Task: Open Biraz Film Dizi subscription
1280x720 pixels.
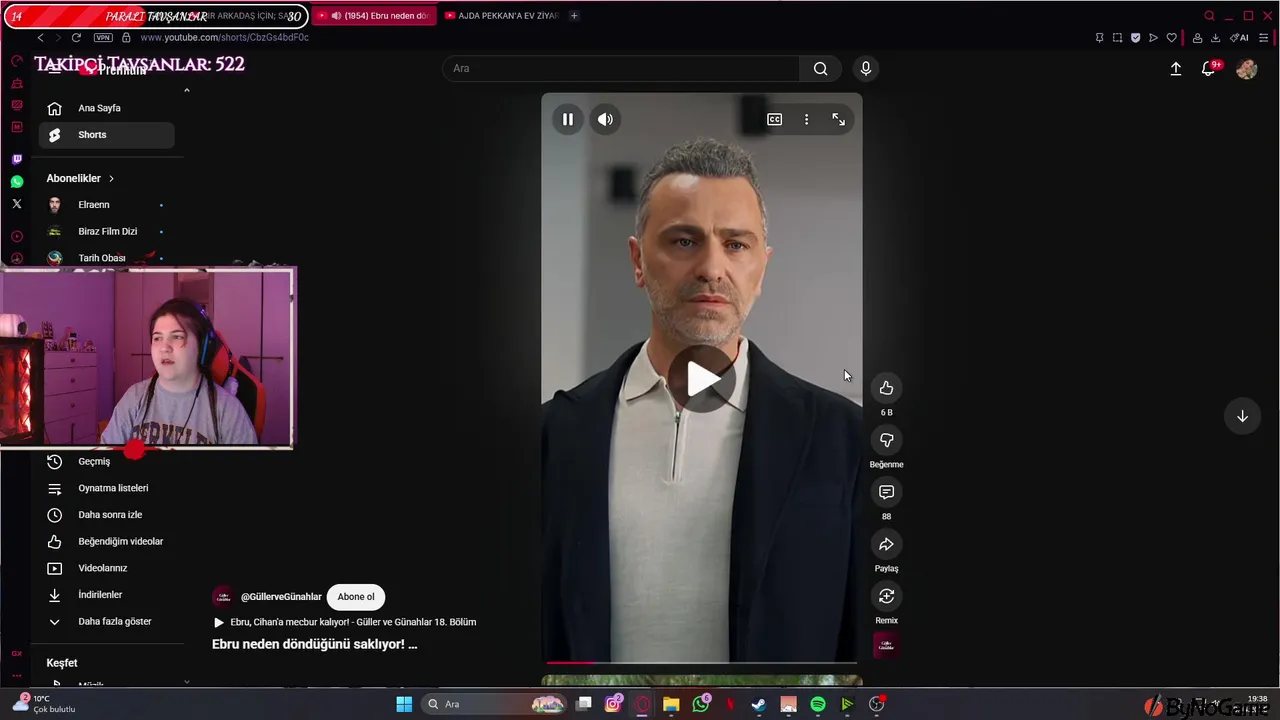Action: [x=106, y=231]
